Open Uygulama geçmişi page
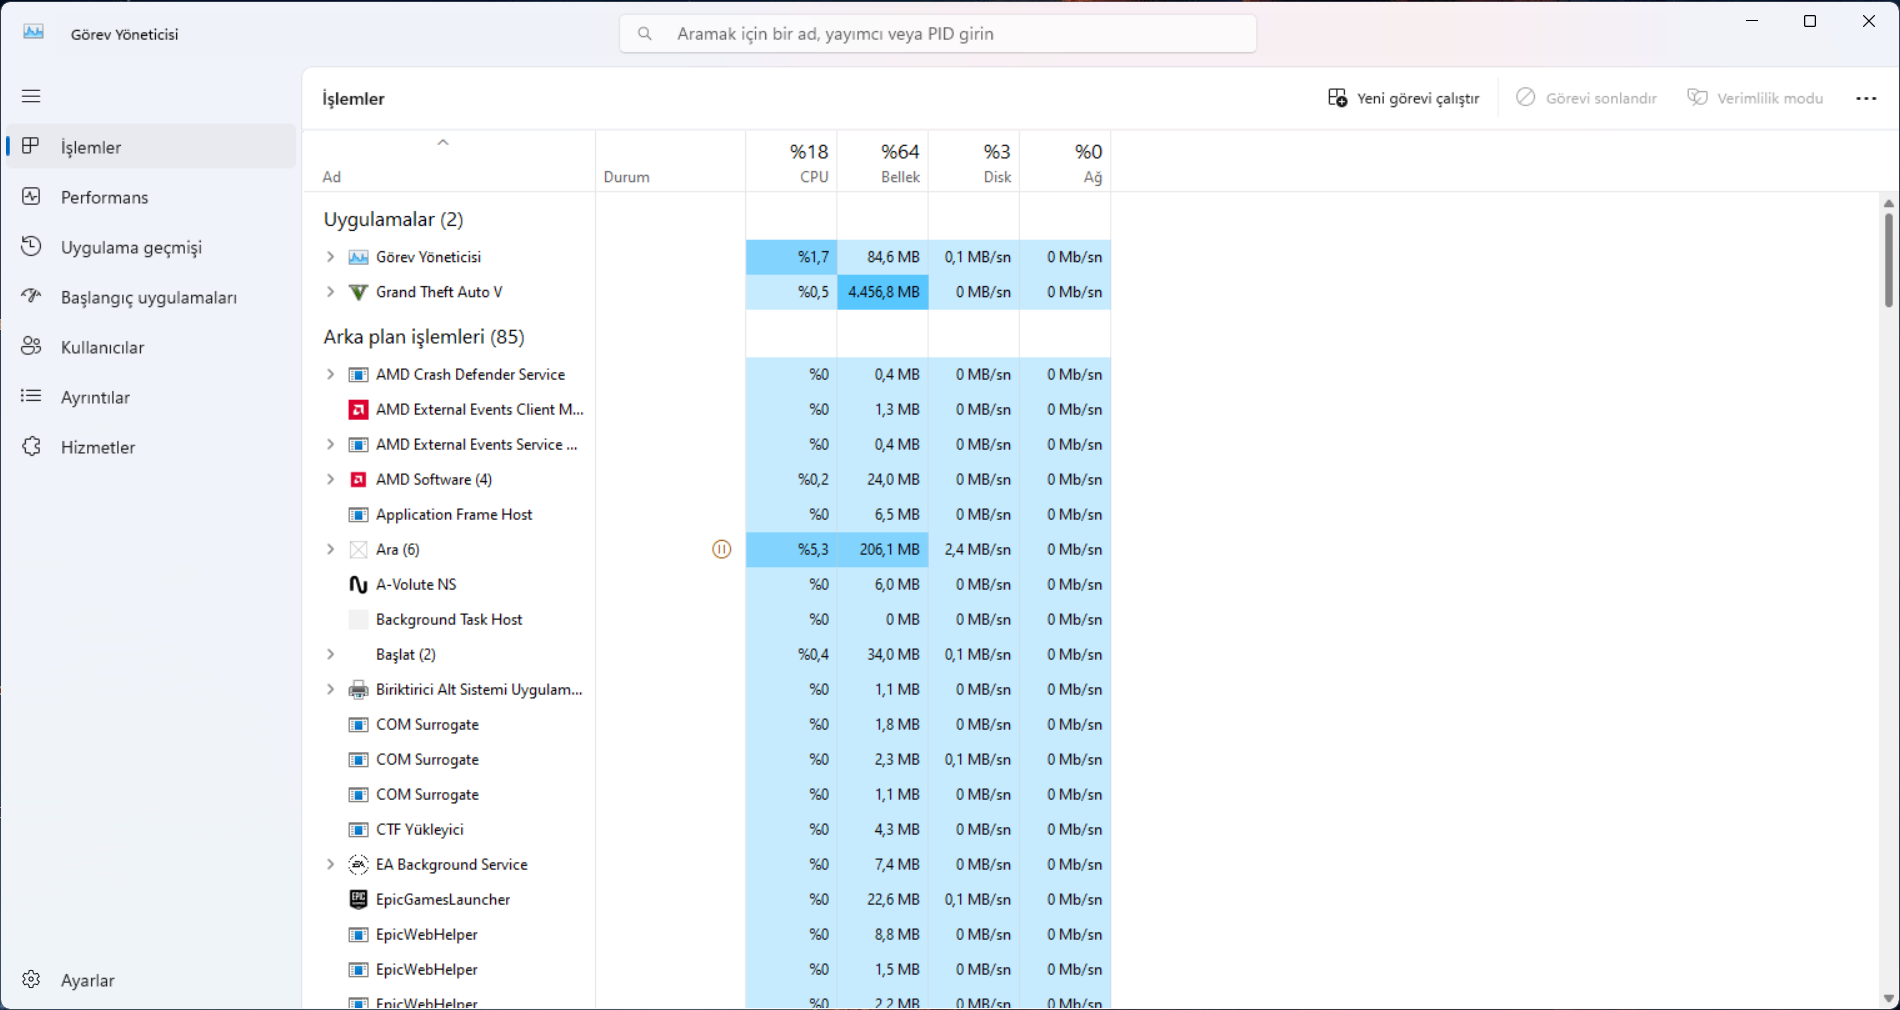1900x1010 pixels. tap(151, 247)
